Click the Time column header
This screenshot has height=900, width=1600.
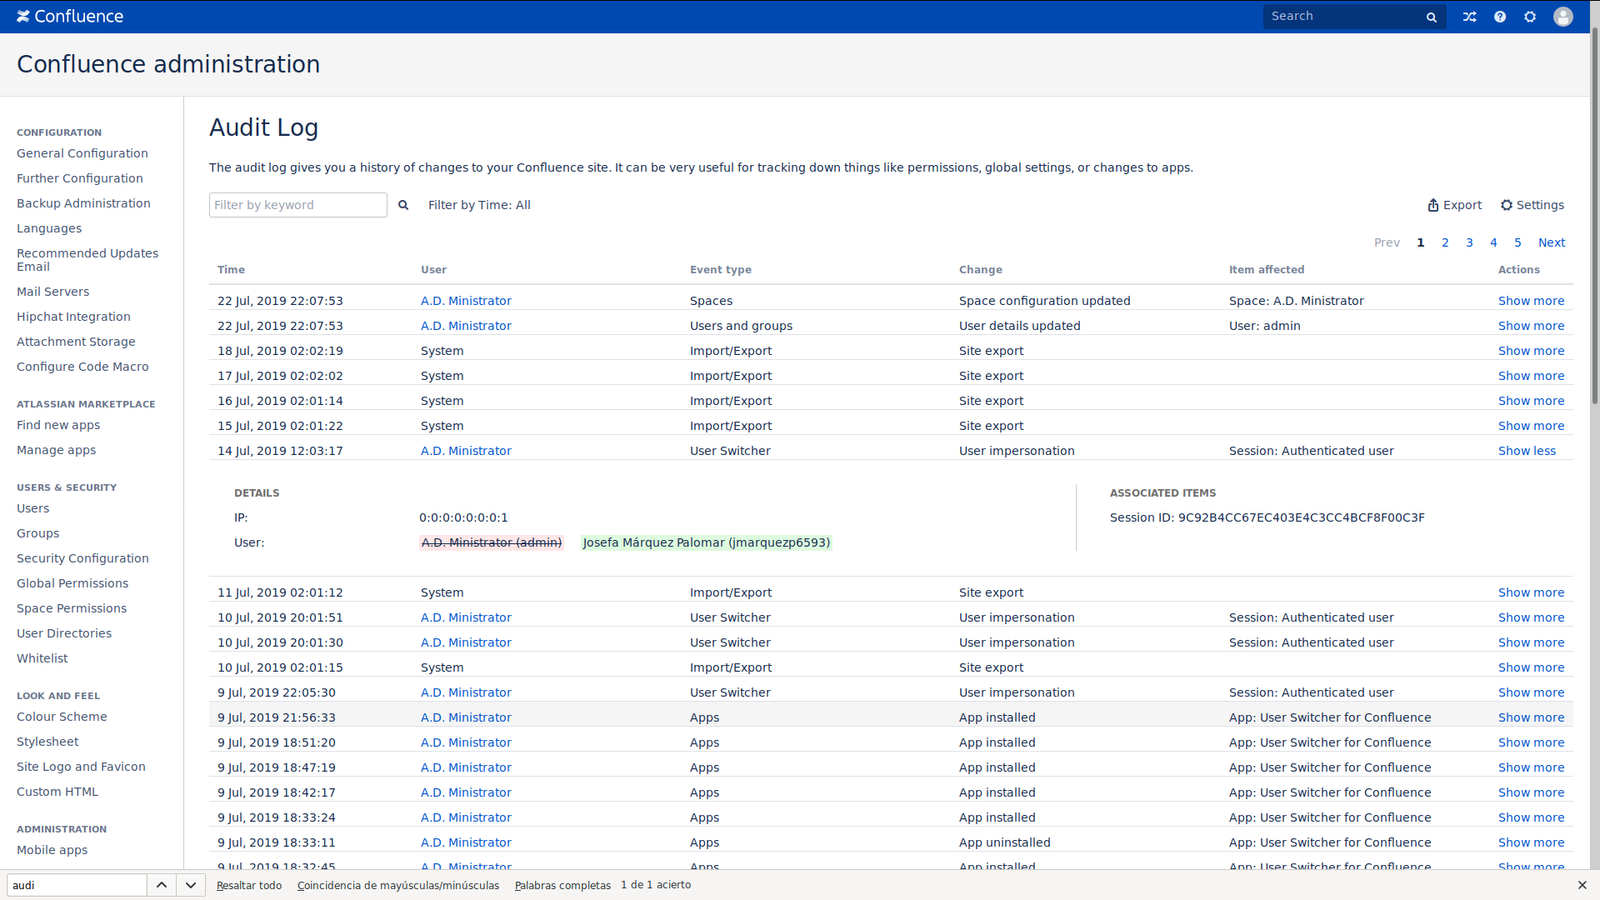pos(231,270)
